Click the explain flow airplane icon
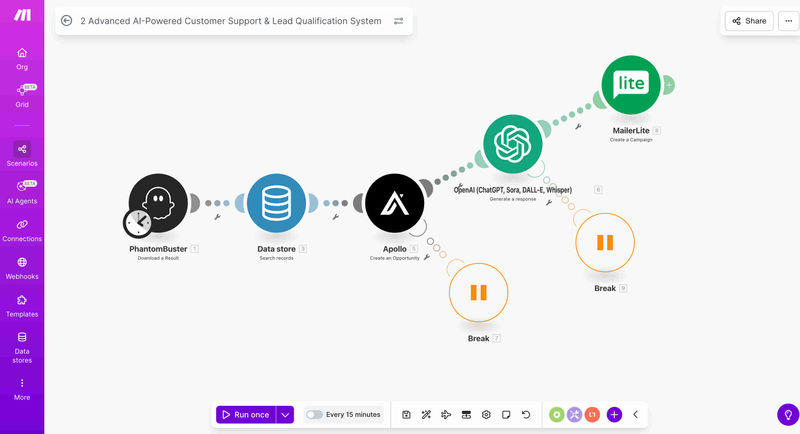Screen dimensions: 800x434 point(446,415)
